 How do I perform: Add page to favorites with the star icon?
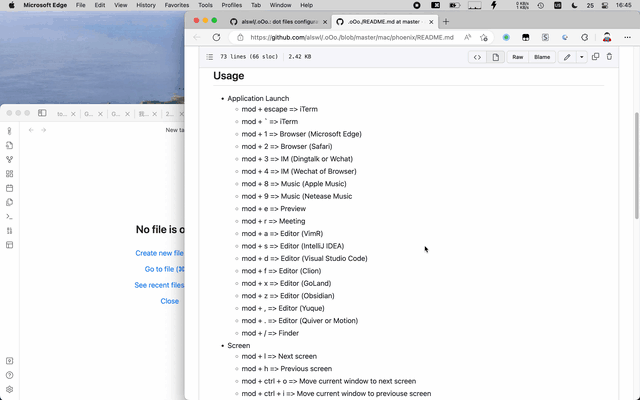(484, 38)
